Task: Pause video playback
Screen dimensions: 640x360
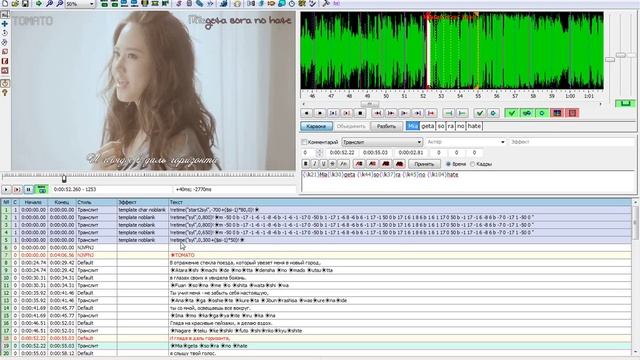Action: pyautogui.click(x=28, y=189)
